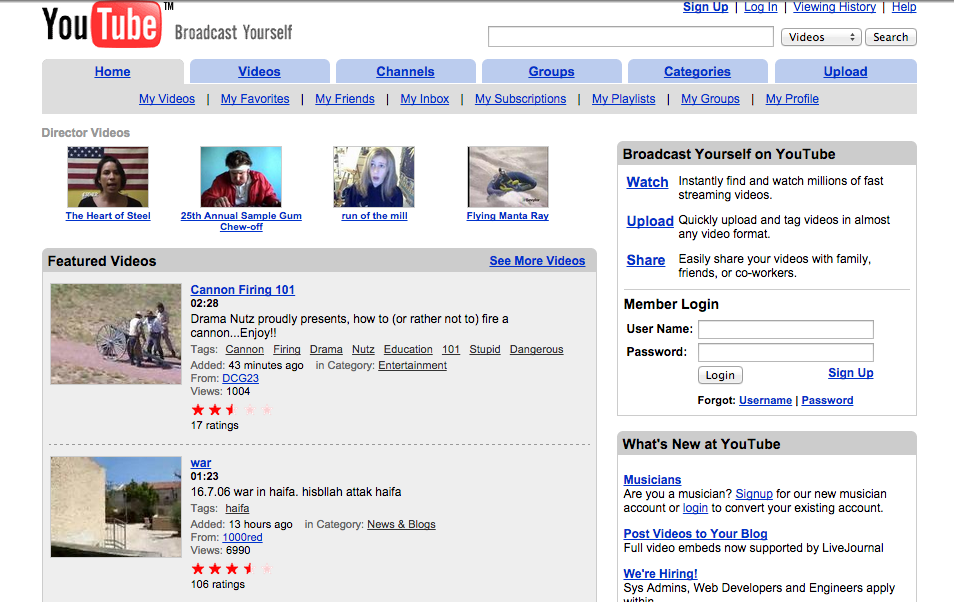Viewport: 954px width, 602px height.
Task: Go to the Categories tab
Action: pyautogui.click(x=697, y=71)
